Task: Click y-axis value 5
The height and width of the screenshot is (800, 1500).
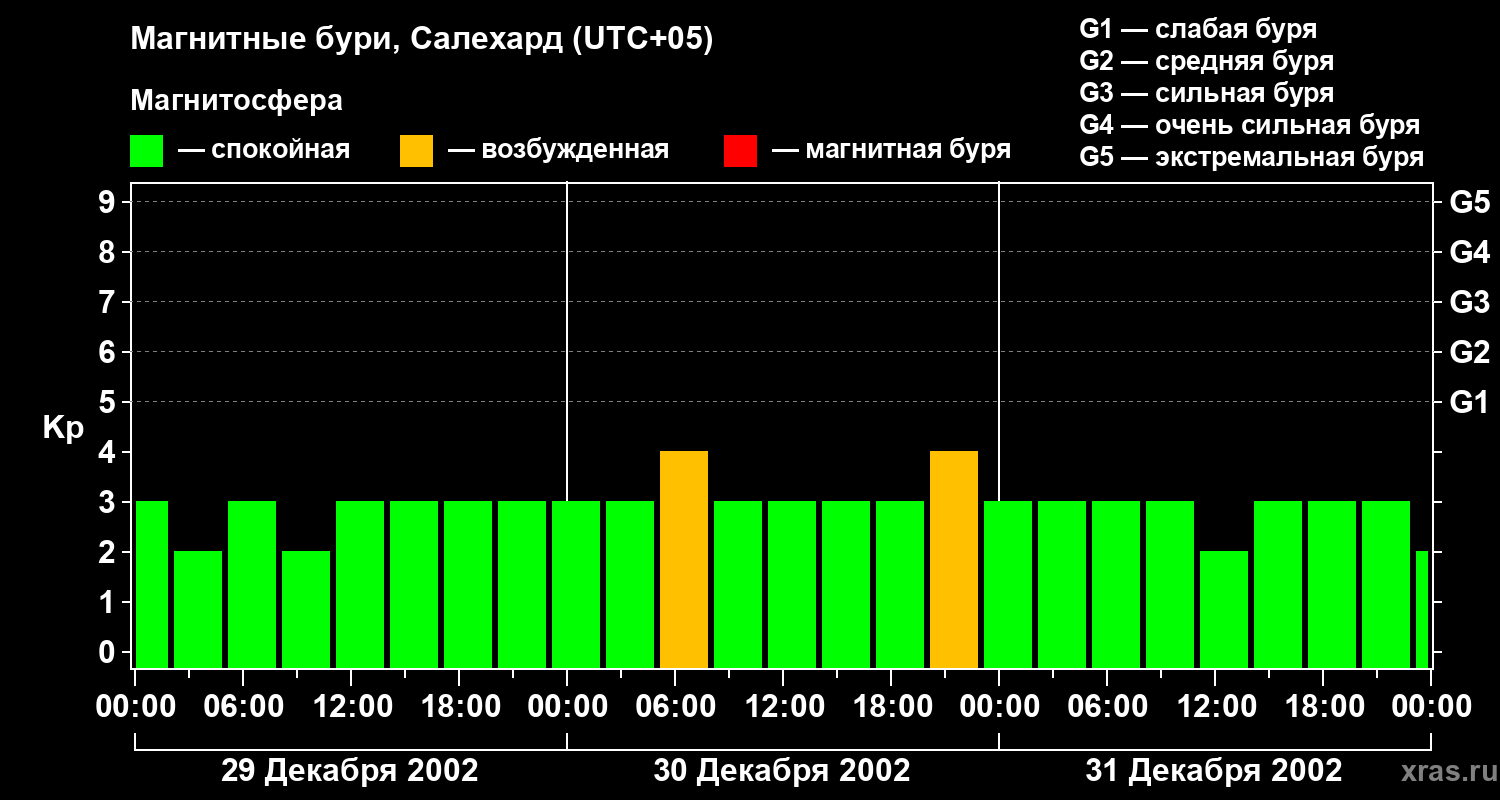Action: (109, 402)
